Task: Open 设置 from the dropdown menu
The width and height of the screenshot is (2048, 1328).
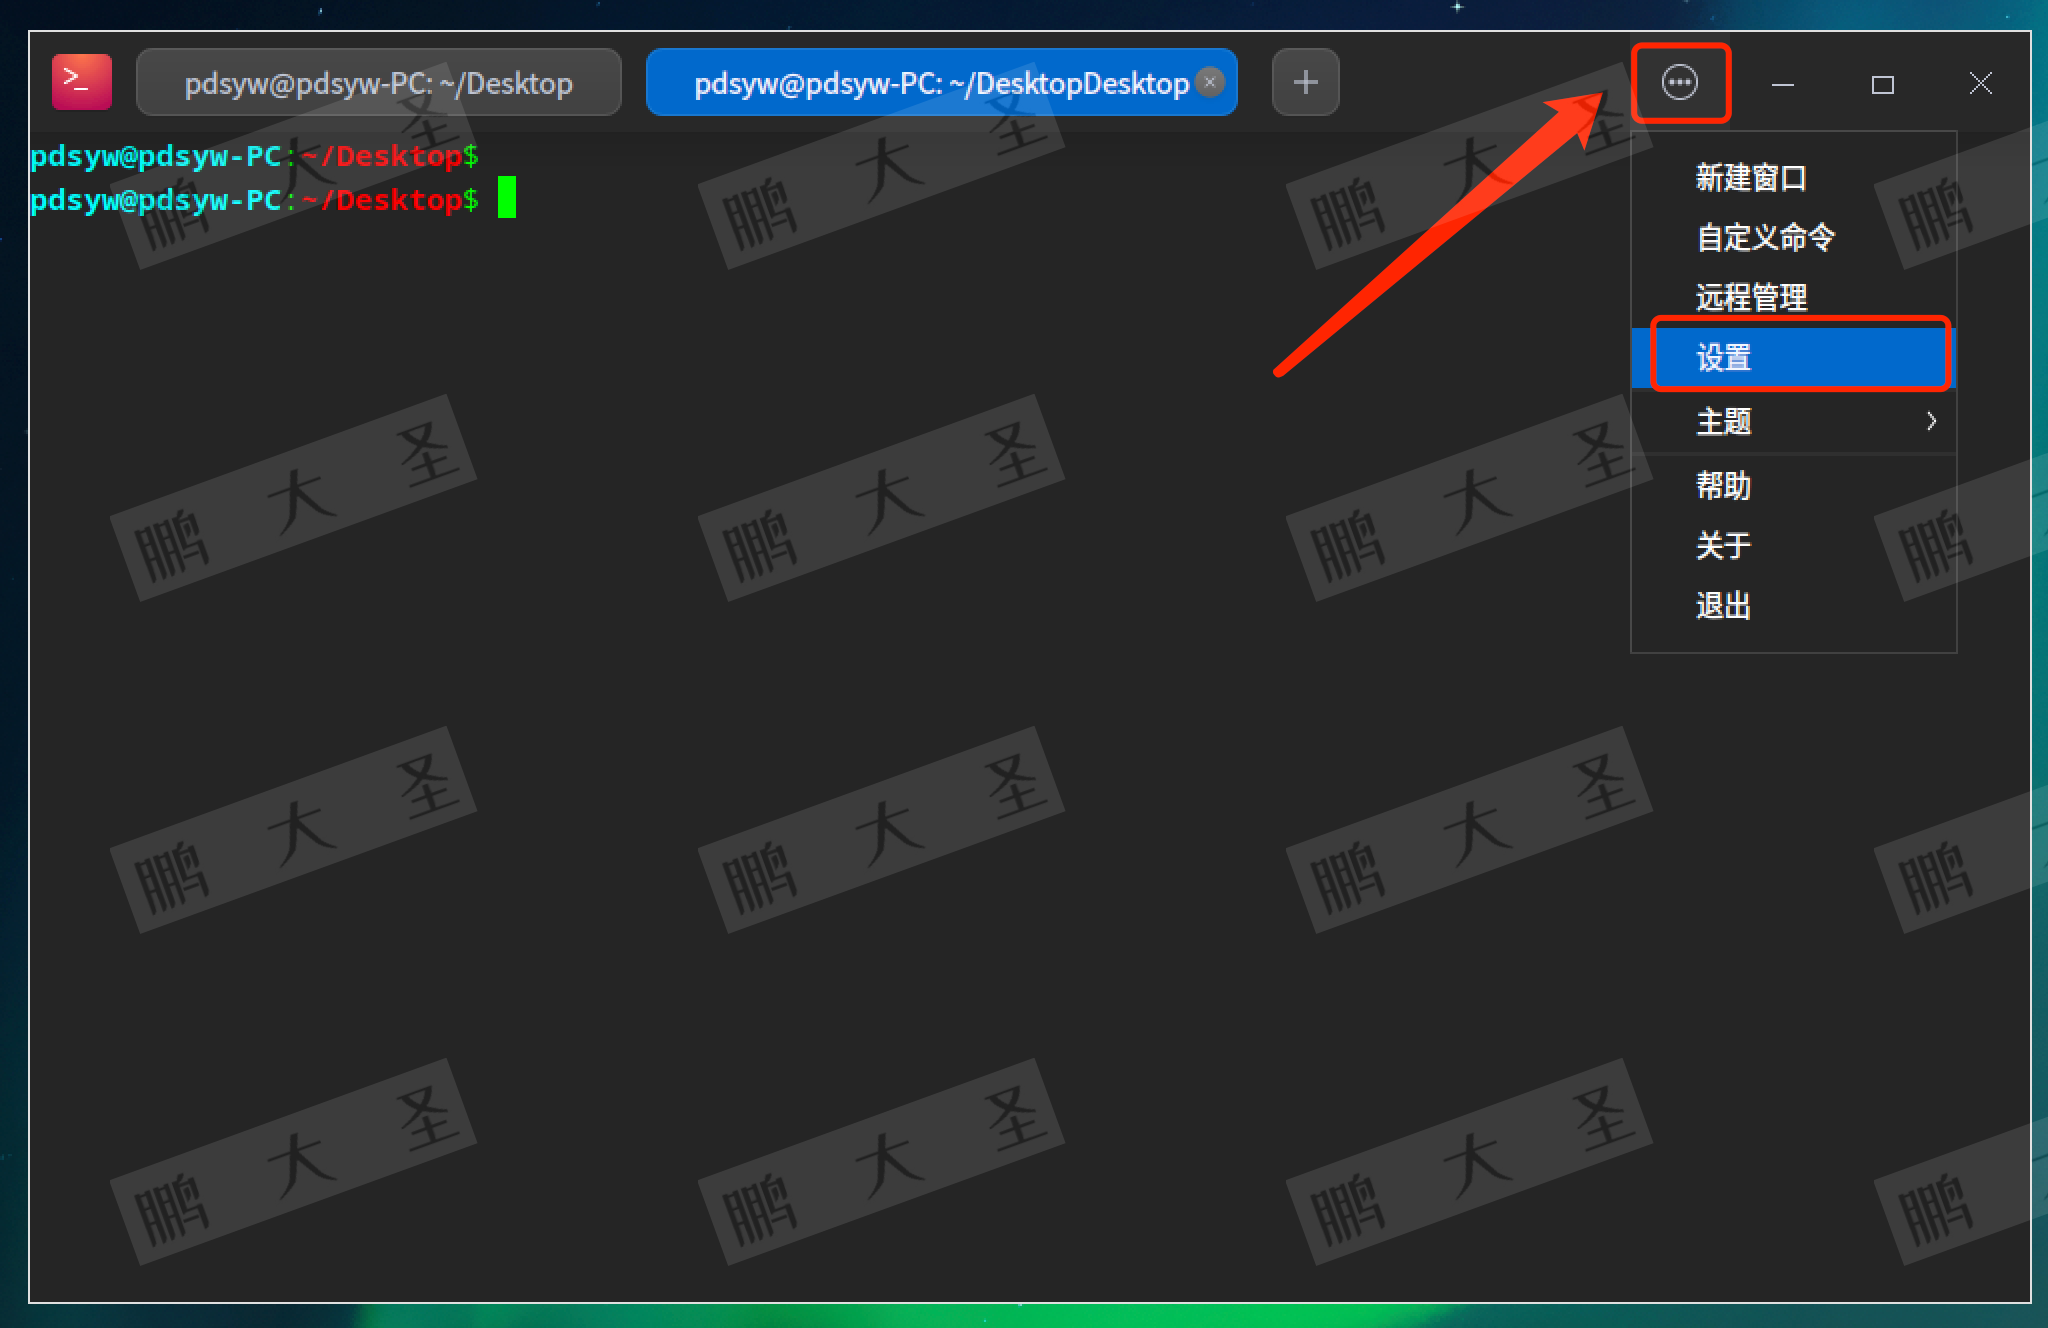Action: [1724, 358]
